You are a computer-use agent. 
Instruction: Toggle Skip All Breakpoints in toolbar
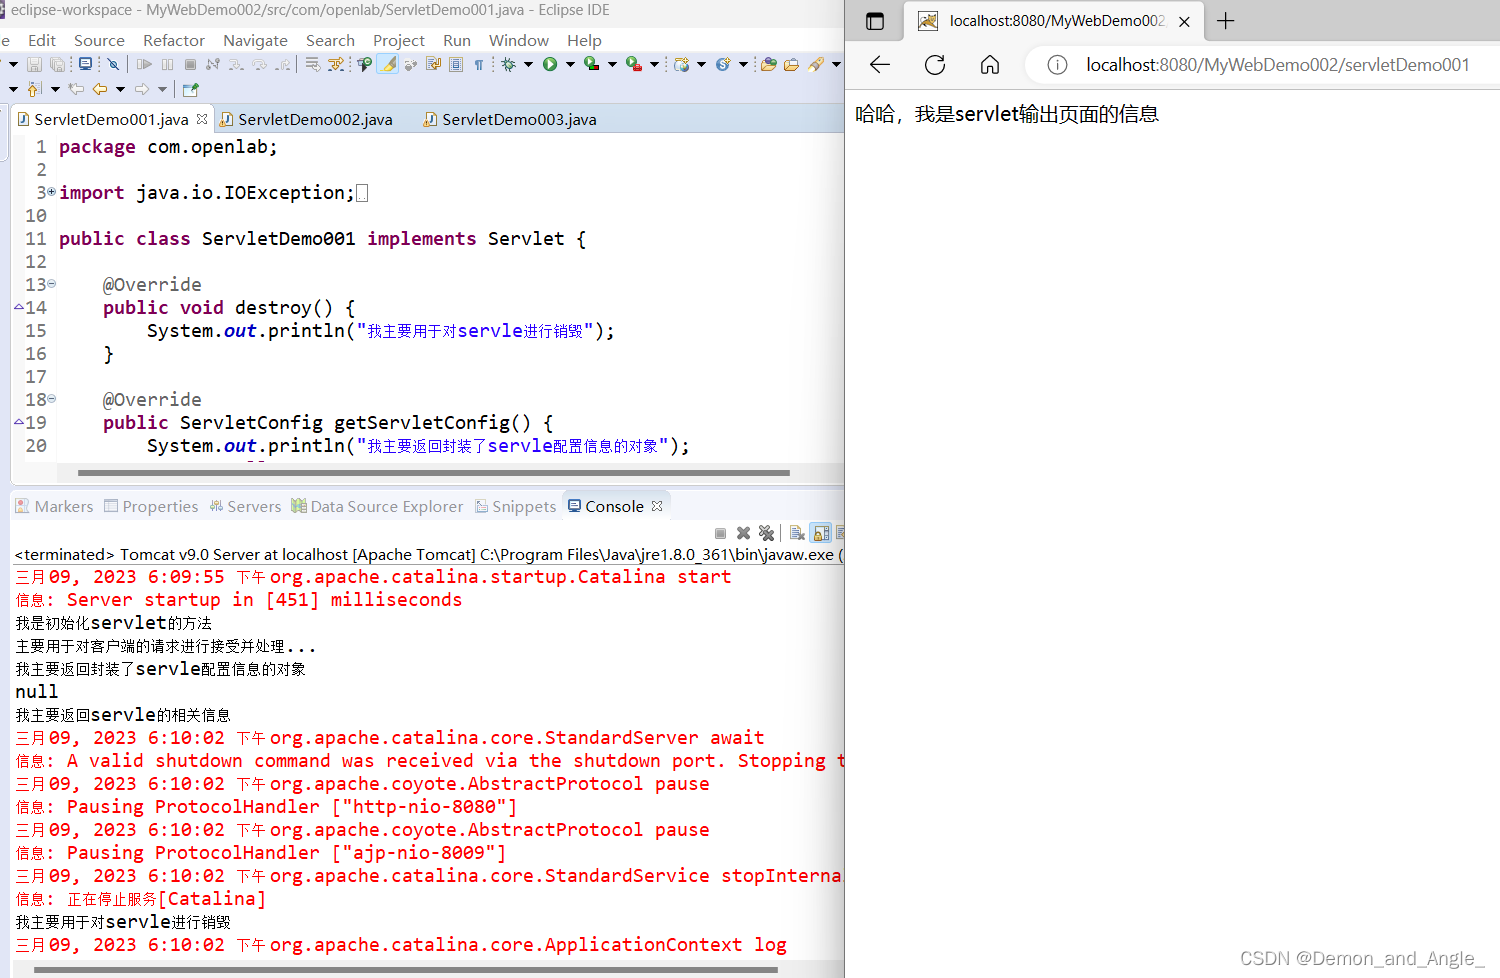(113, 64)
